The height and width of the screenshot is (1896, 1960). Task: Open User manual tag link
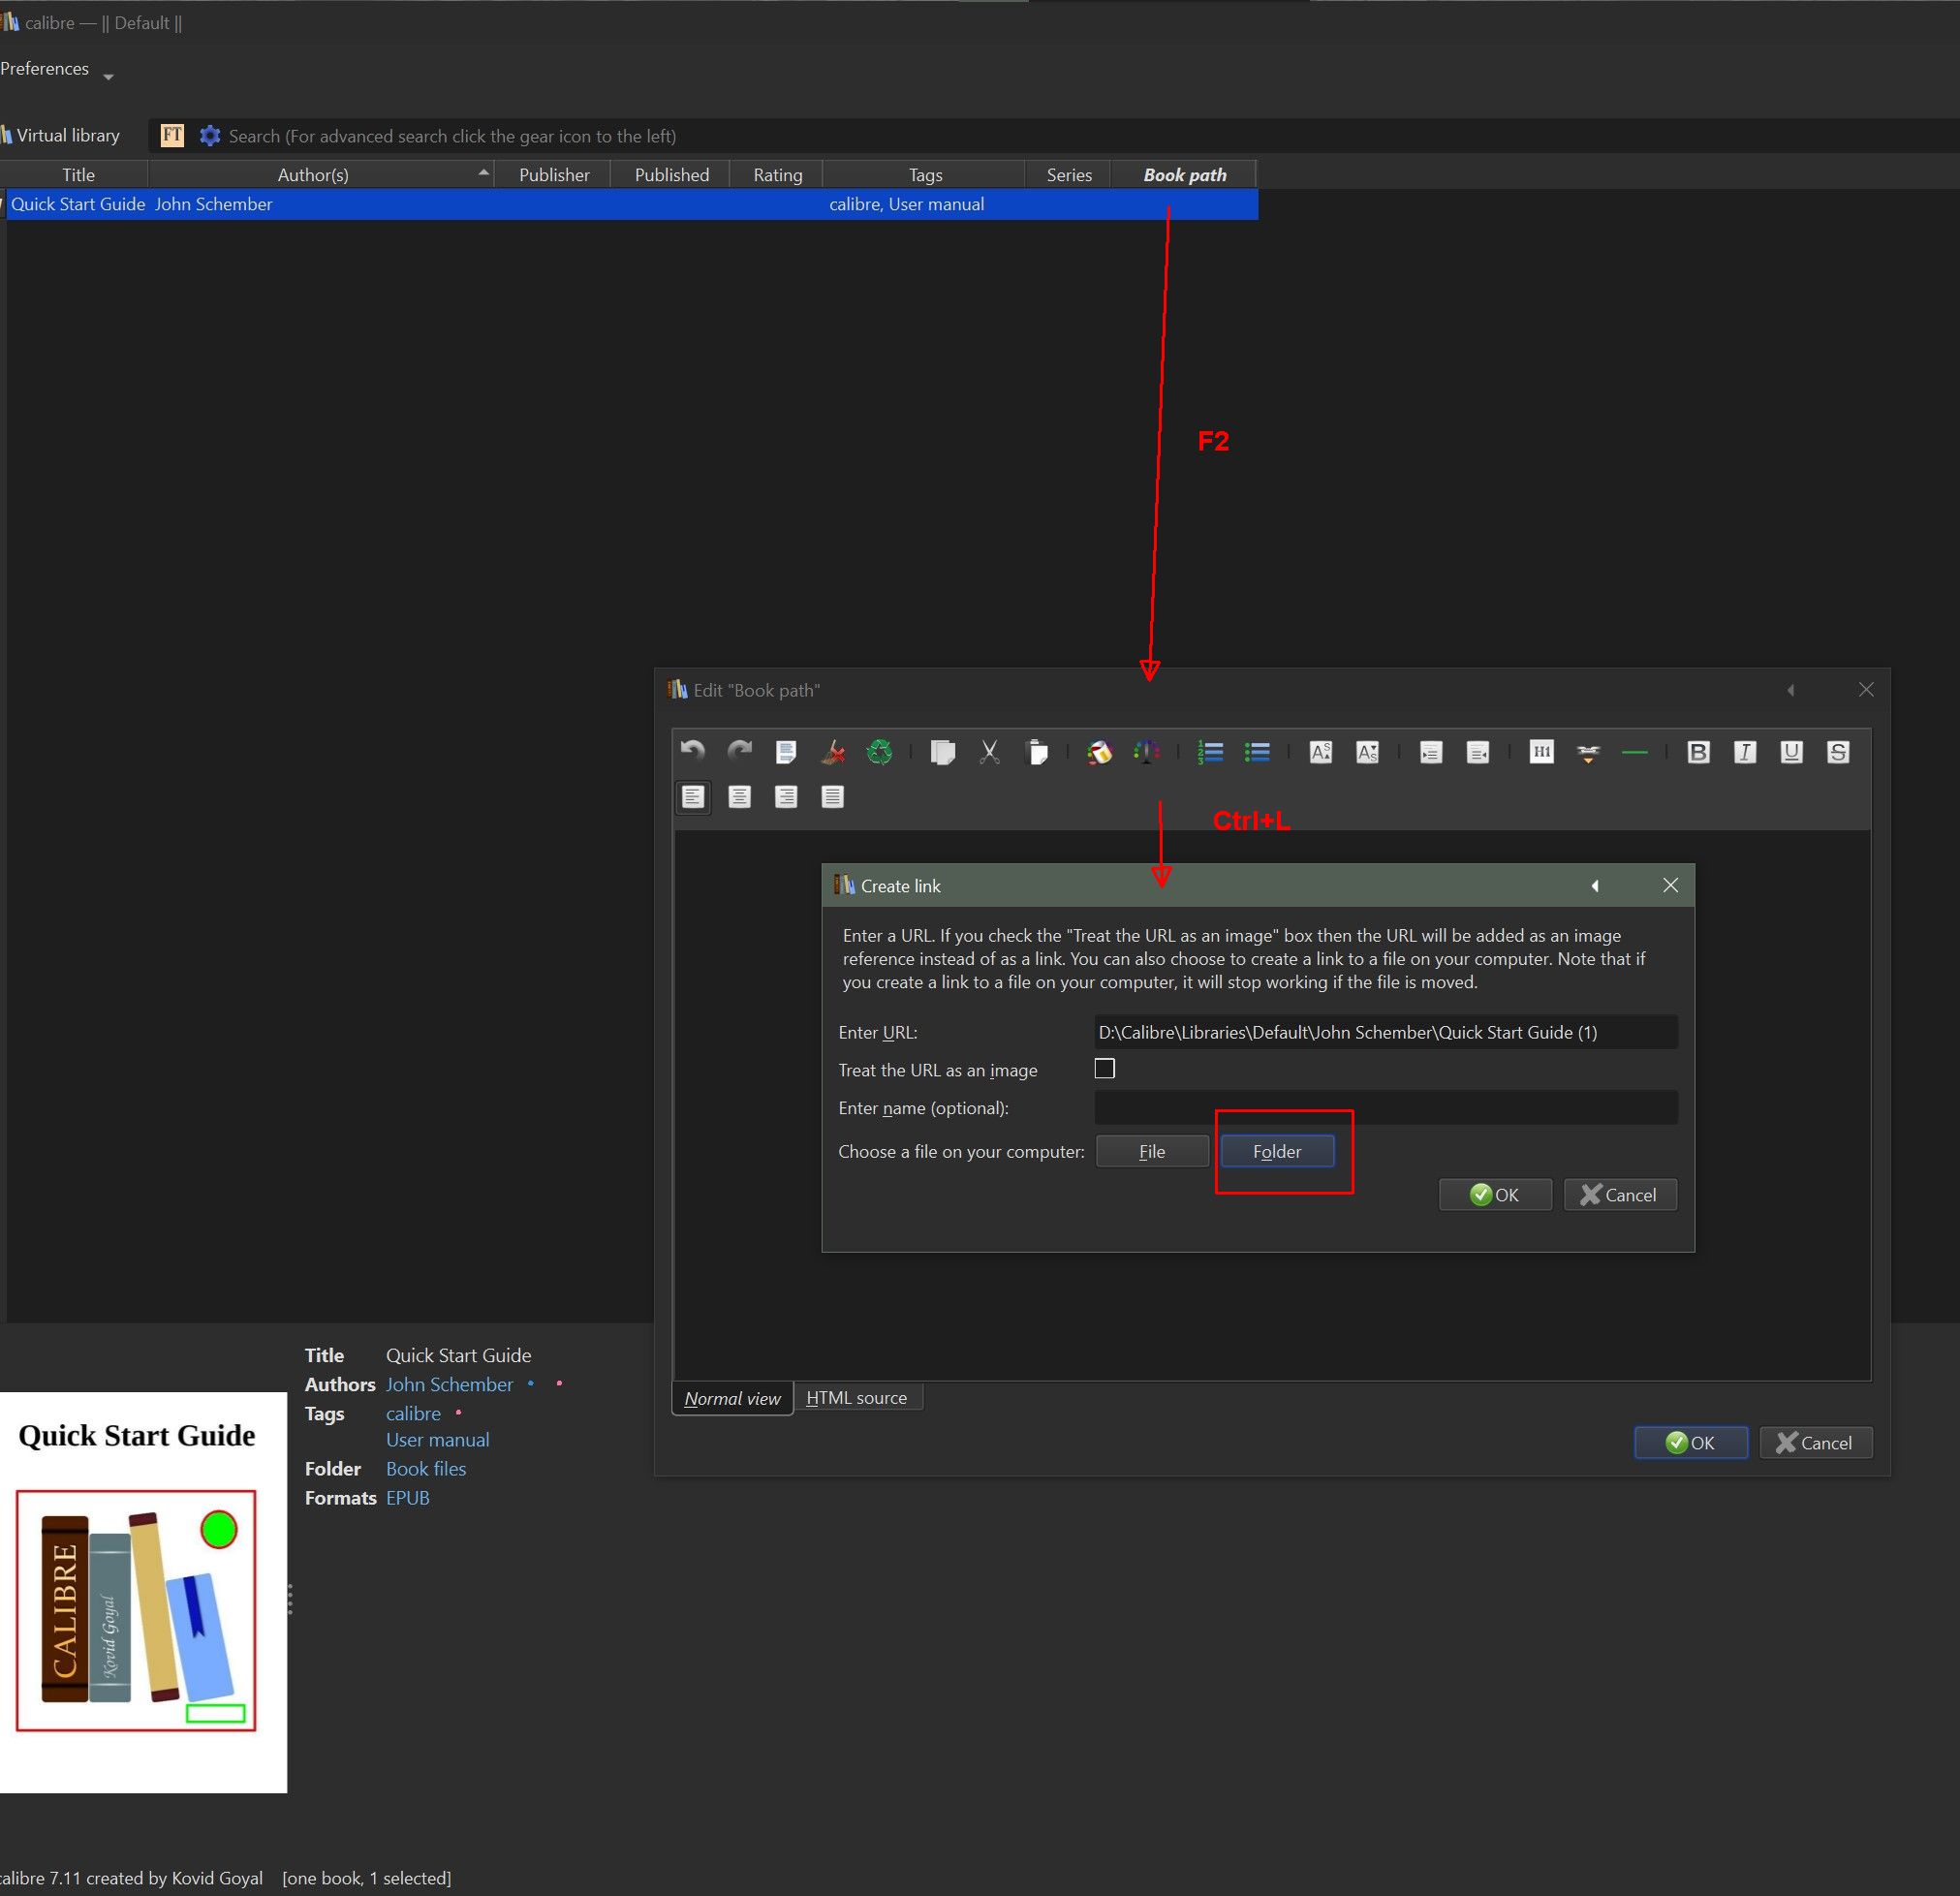[x=437, y=1440]
